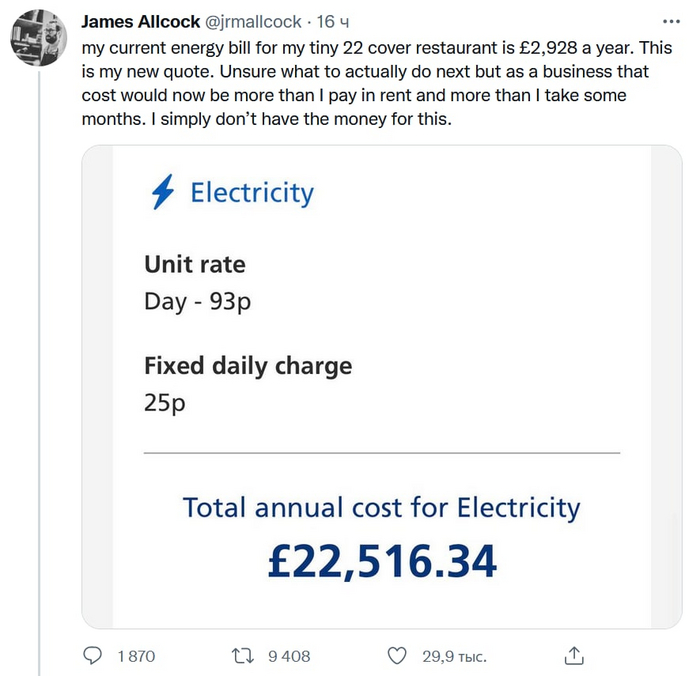Click "Total annual cost for Electricity" text
700x676 pixels.
(381, 508)
